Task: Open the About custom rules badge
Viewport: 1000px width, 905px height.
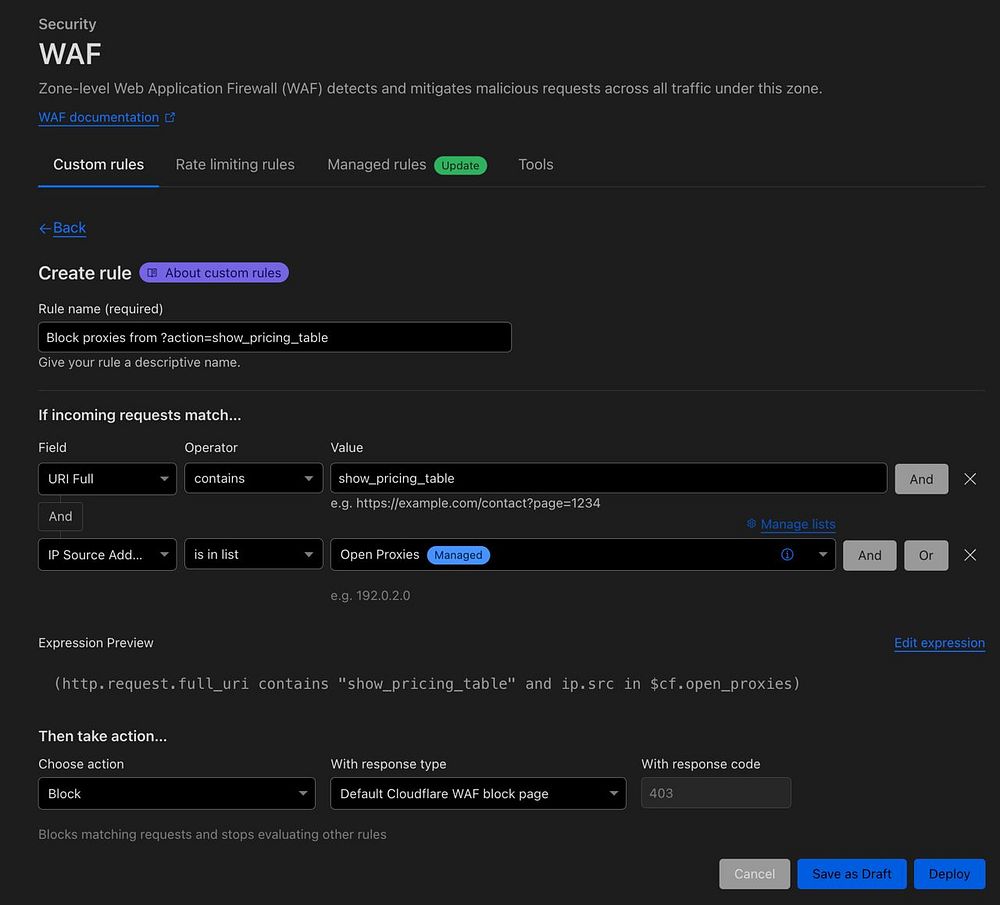Action: (214, 273)
